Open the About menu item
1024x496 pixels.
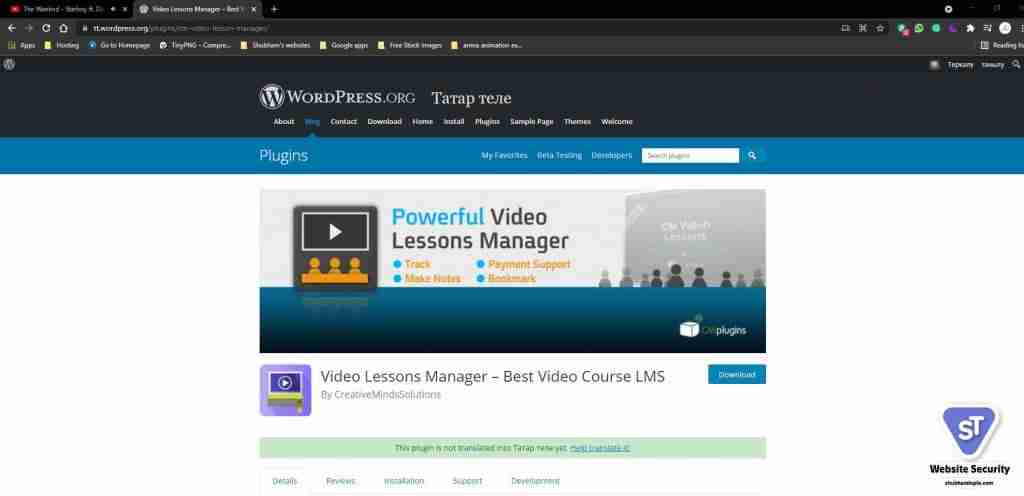click(283, 122)
